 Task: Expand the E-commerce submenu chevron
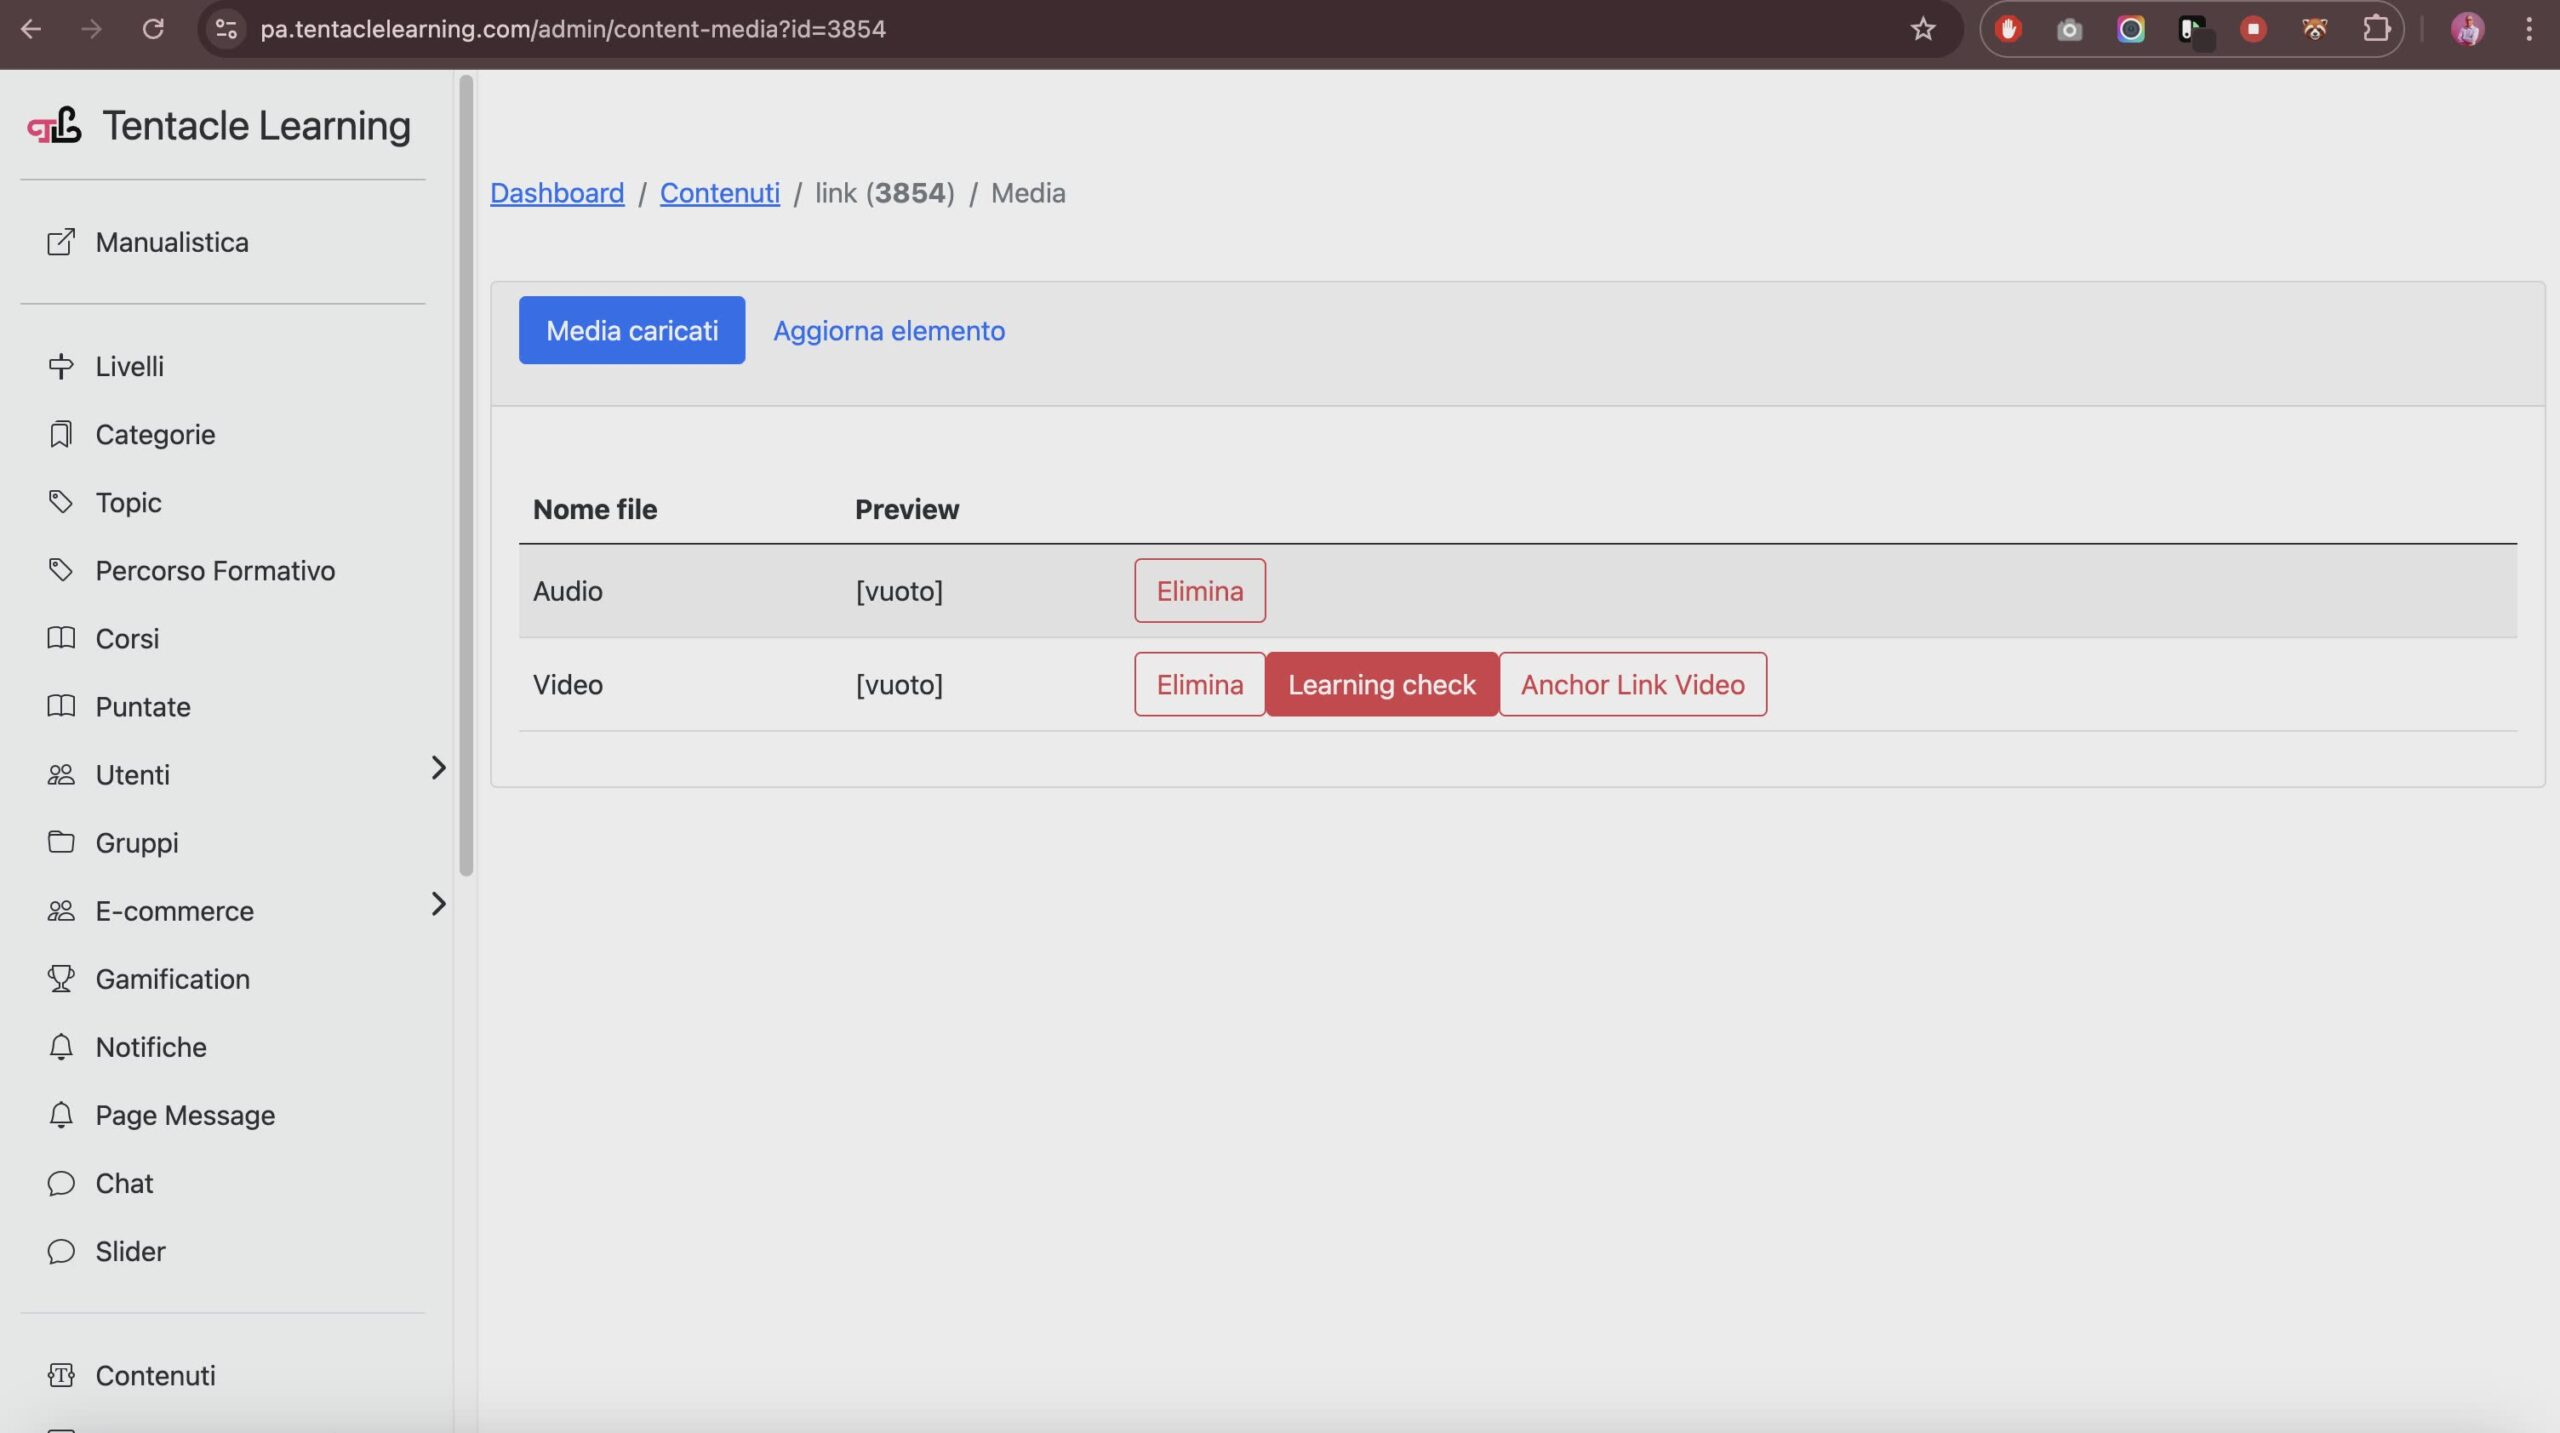coord(438,904)
